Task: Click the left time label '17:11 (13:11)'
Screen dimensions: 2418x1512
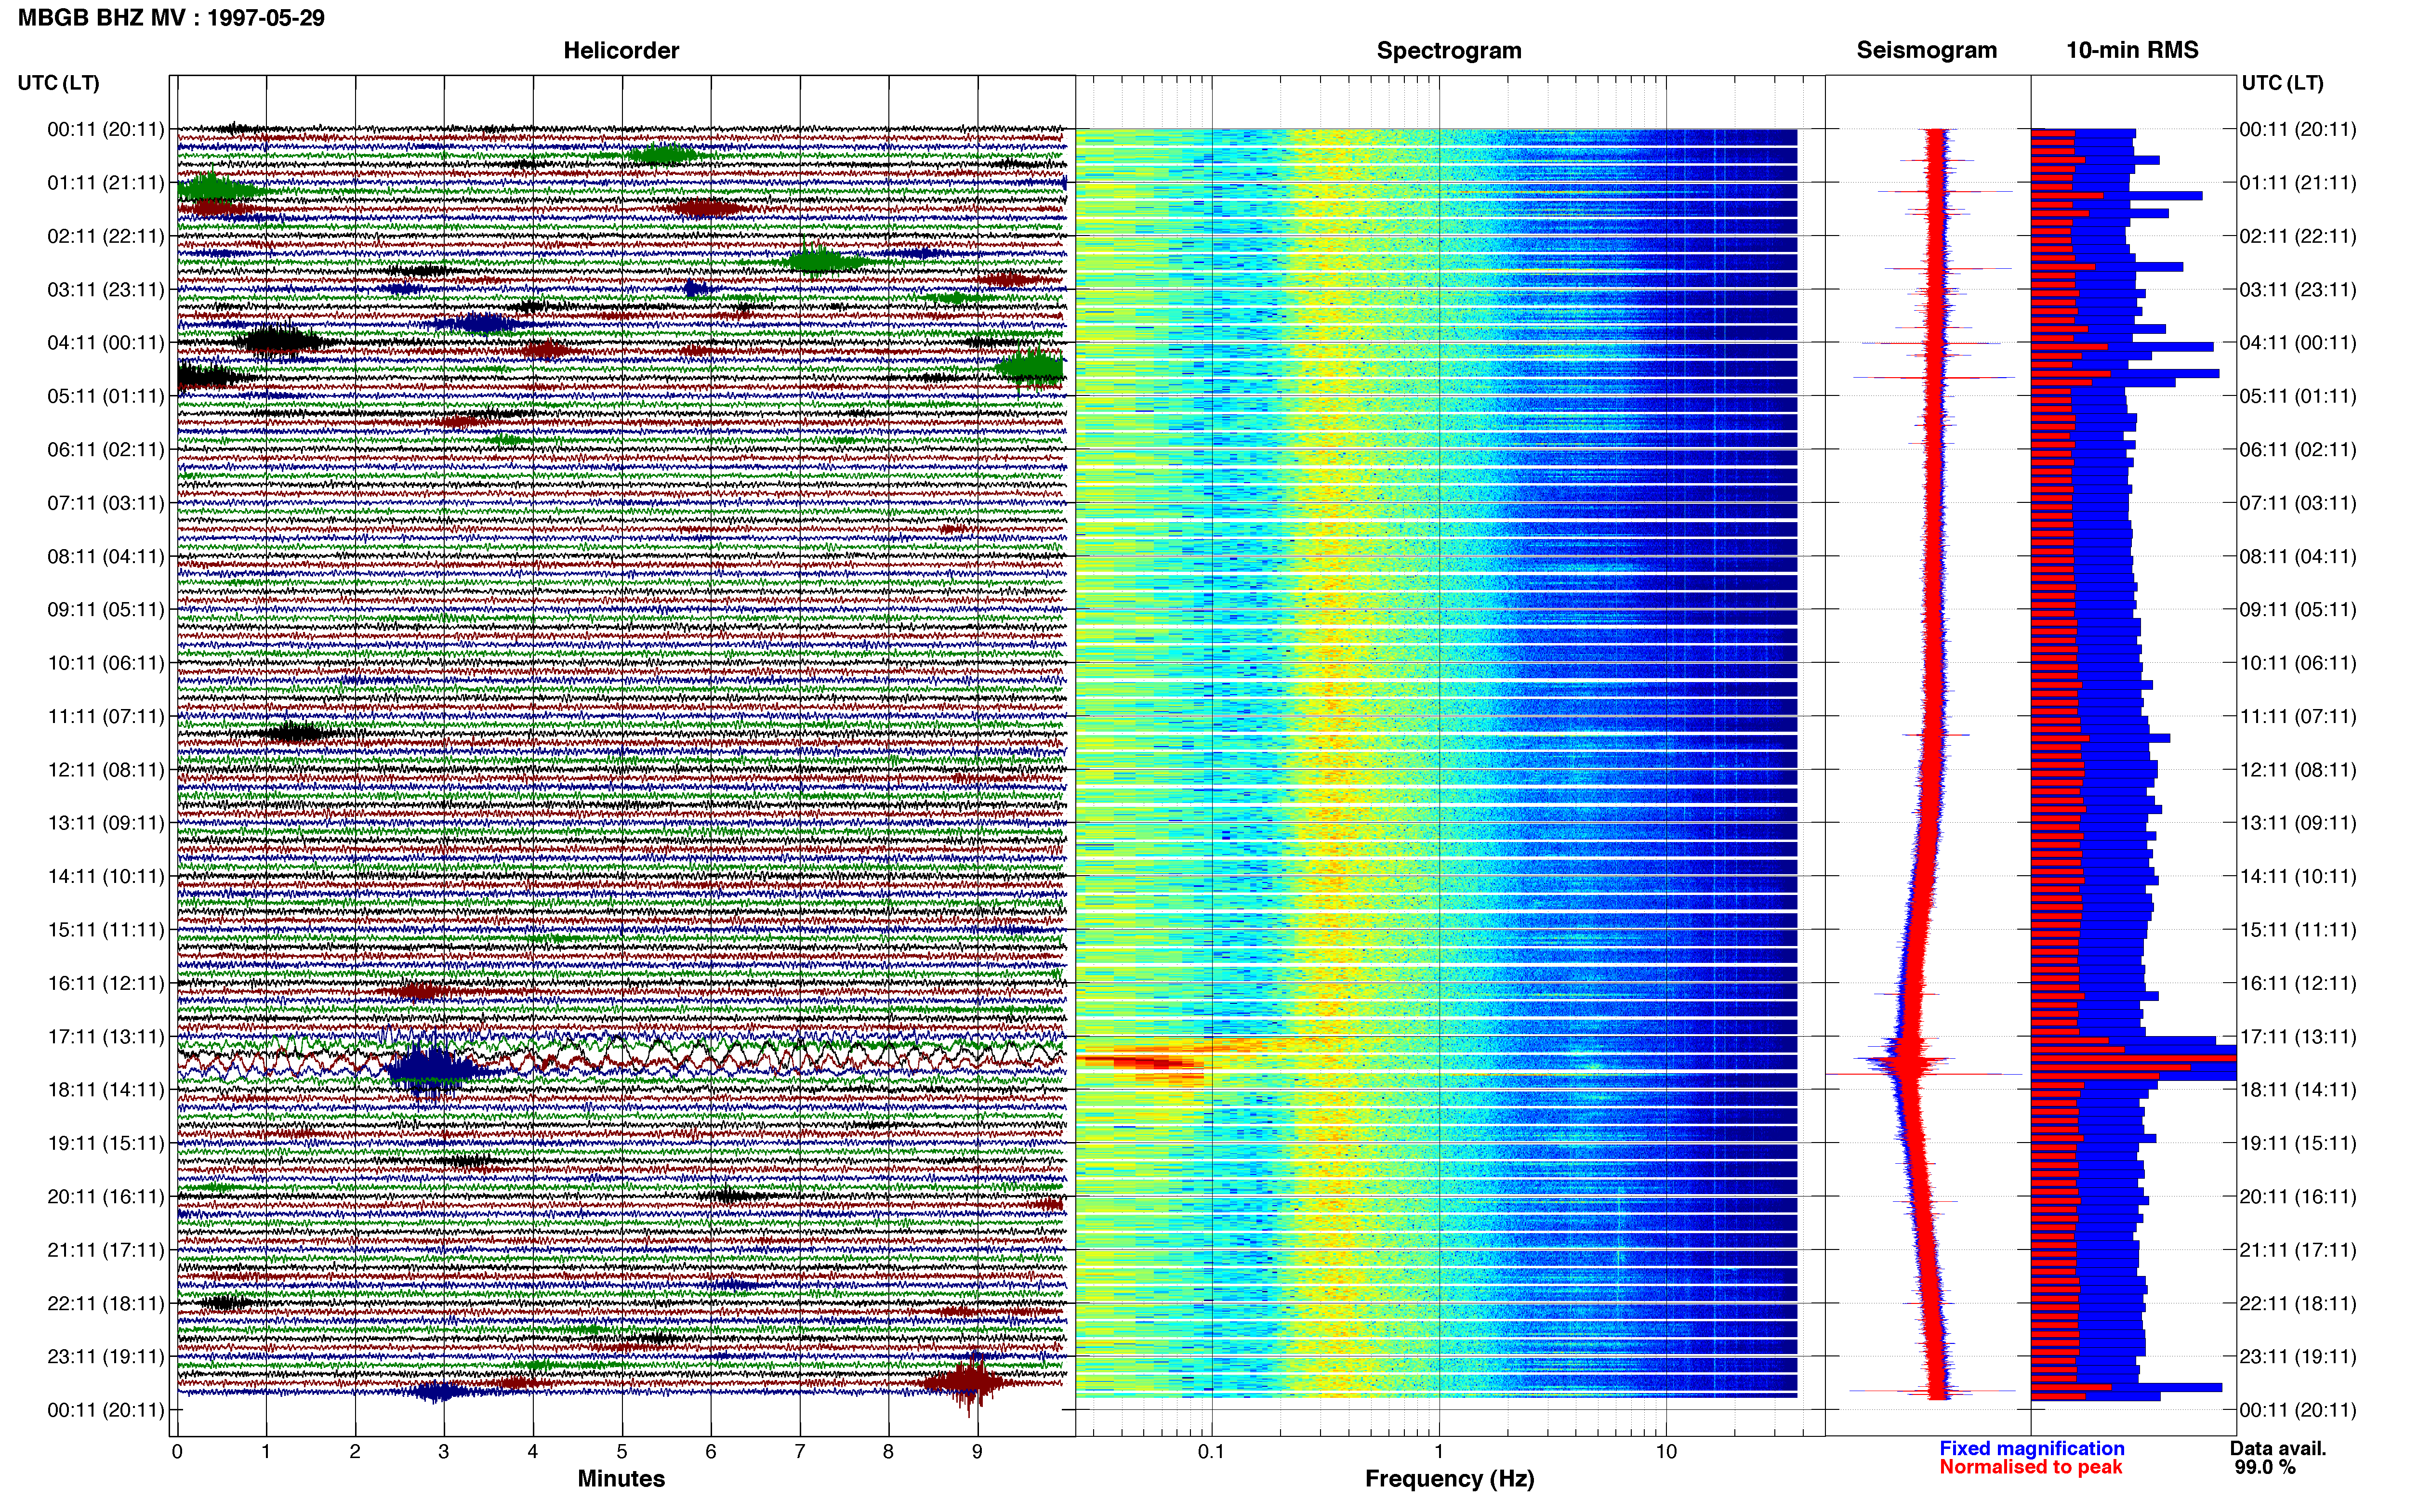Action: pos(106,1037)
